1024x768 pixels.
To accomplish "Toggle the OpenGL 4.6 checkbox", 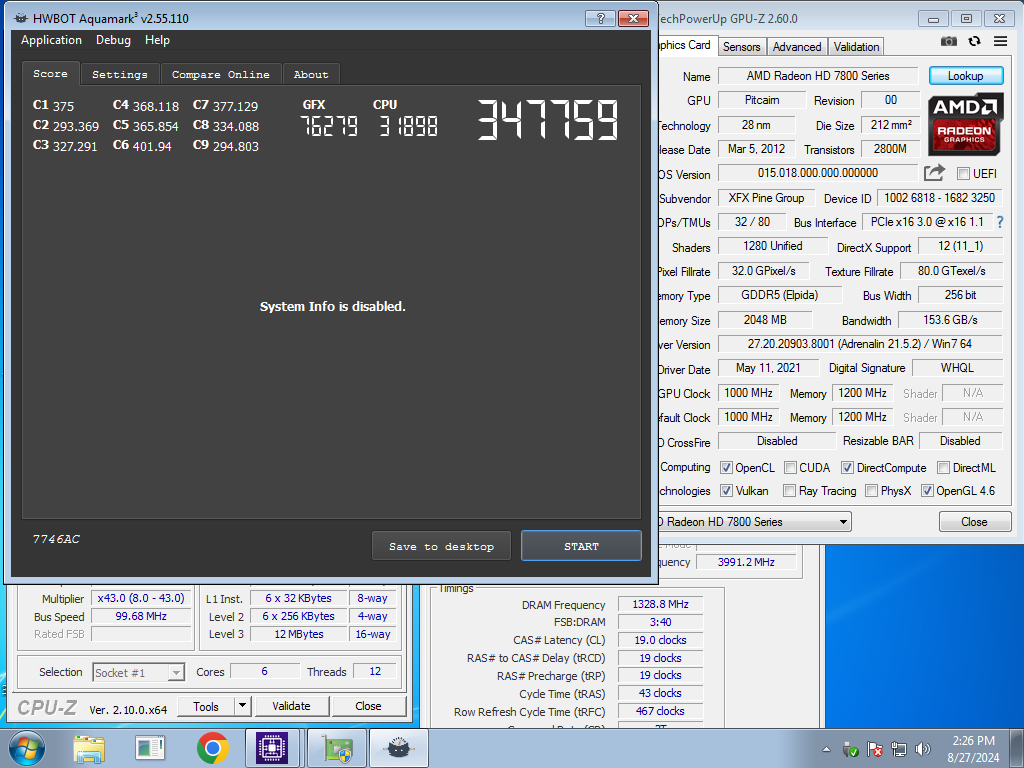I will coord(927,490).
